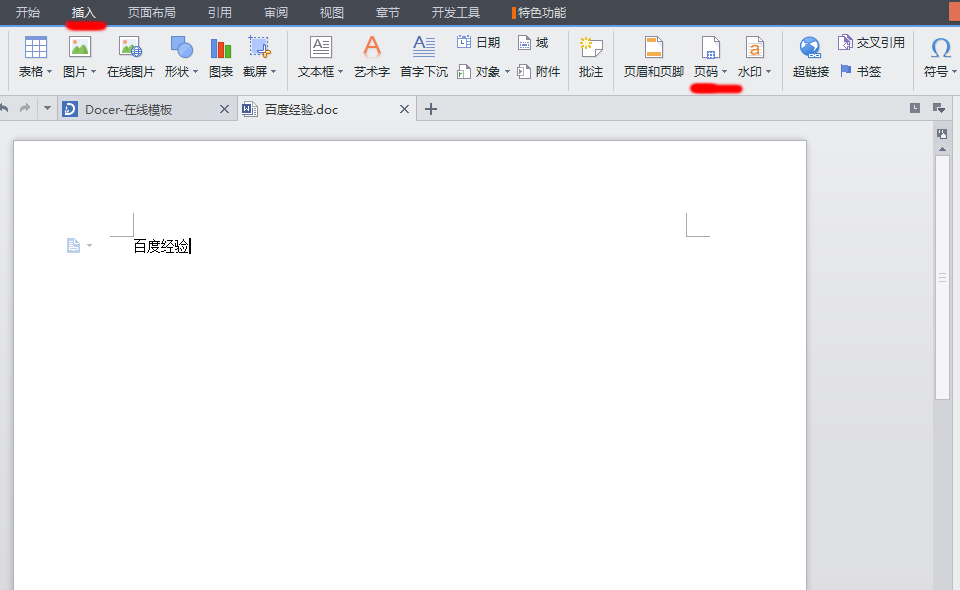
Task: Open the 特色功能 ribbon tab
Action: (x=539, y=12)
